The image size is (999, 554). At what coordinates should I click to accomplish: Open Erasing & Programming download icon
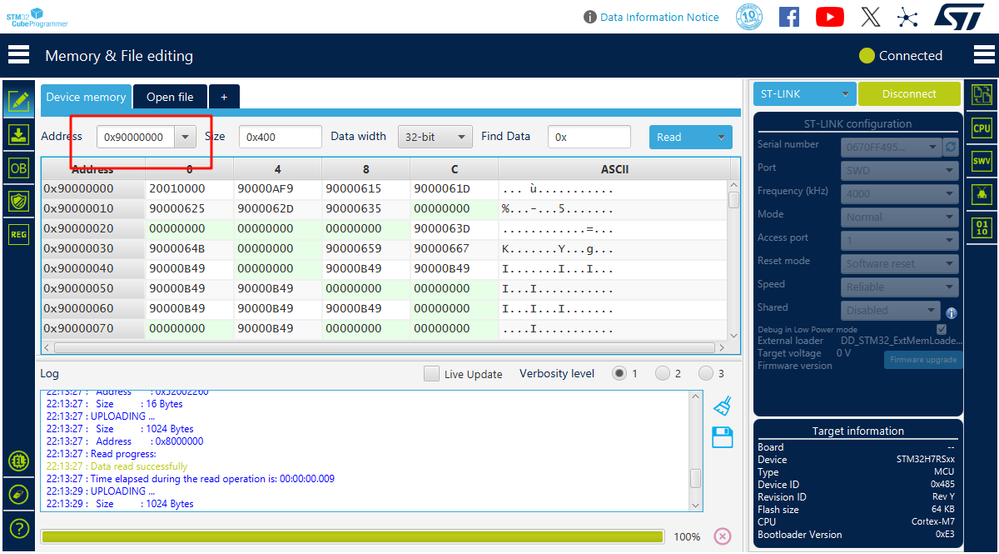coord(18,134)
